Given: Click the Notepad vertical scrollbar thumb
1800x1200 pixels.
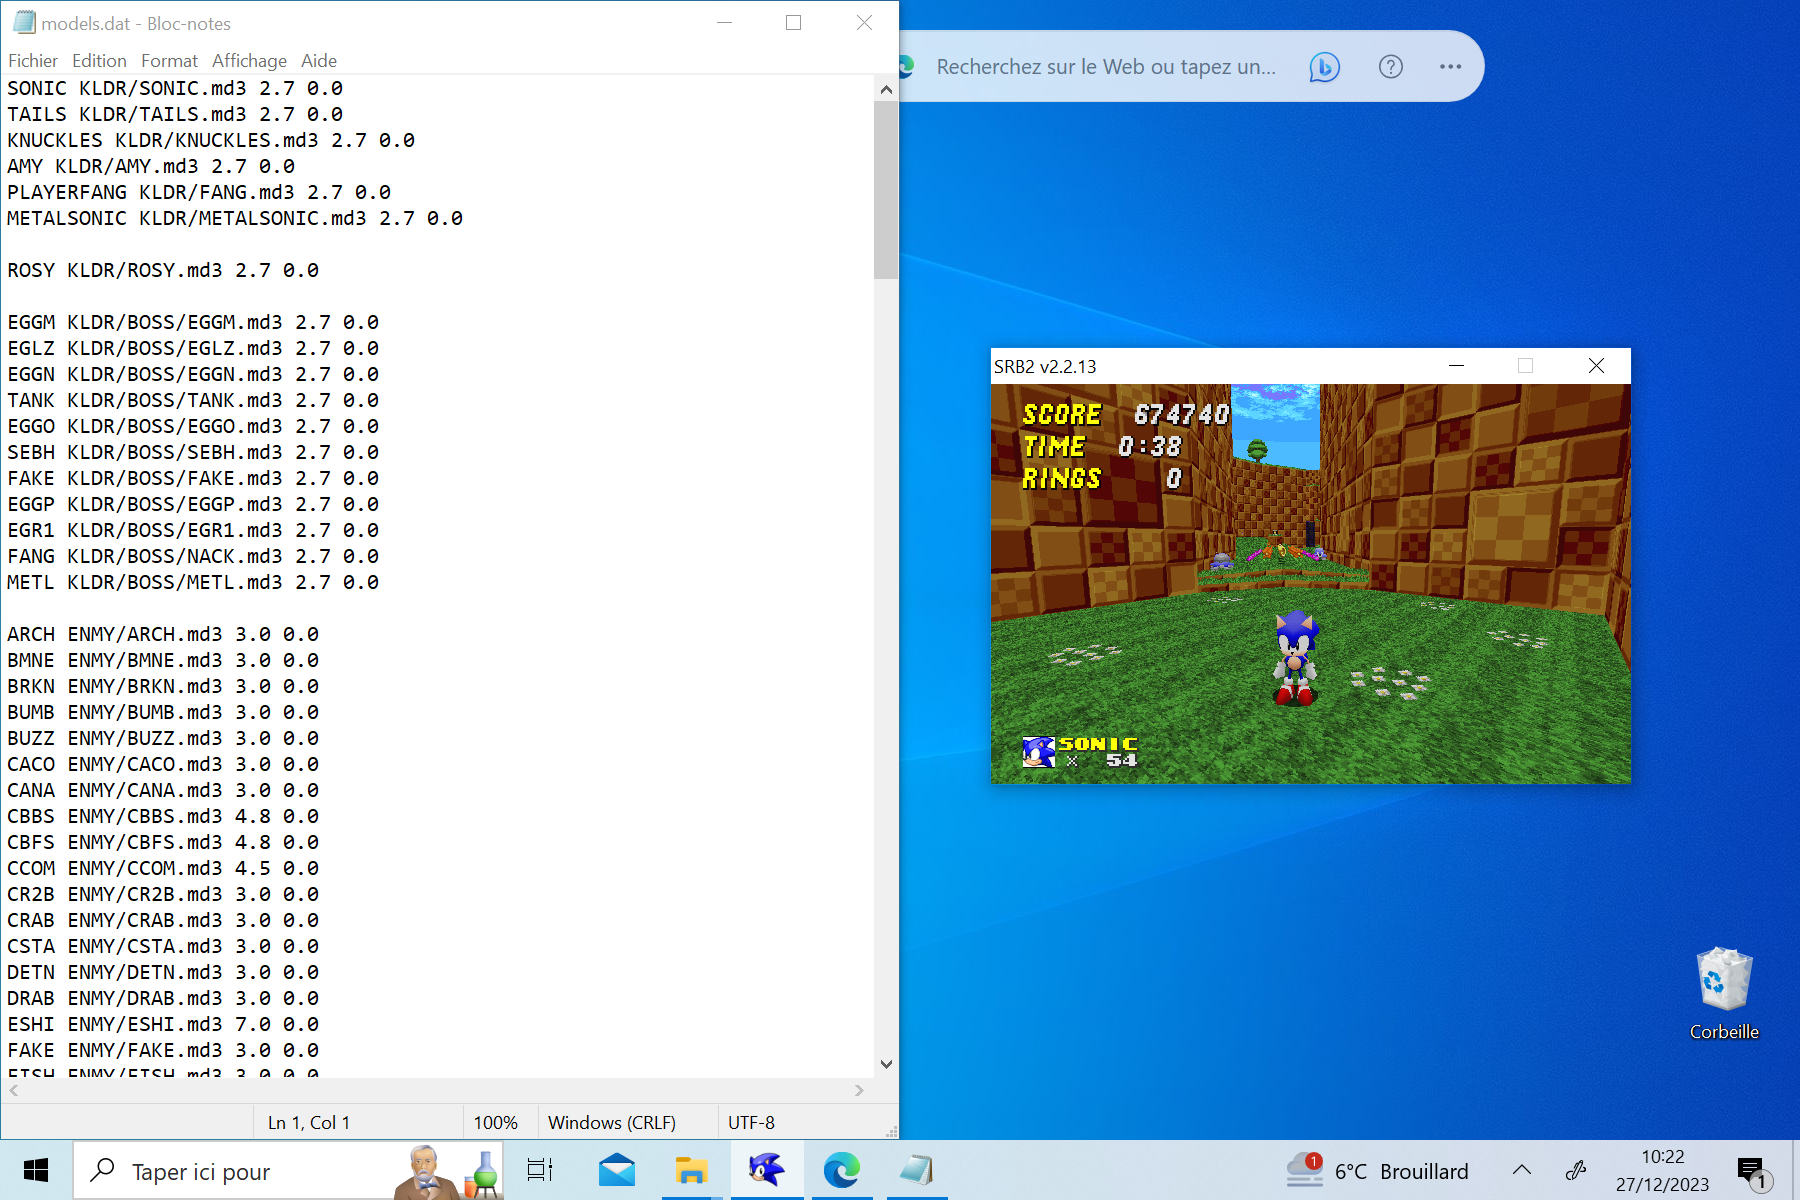Looking at the screenshot, I should pos(886,190).
